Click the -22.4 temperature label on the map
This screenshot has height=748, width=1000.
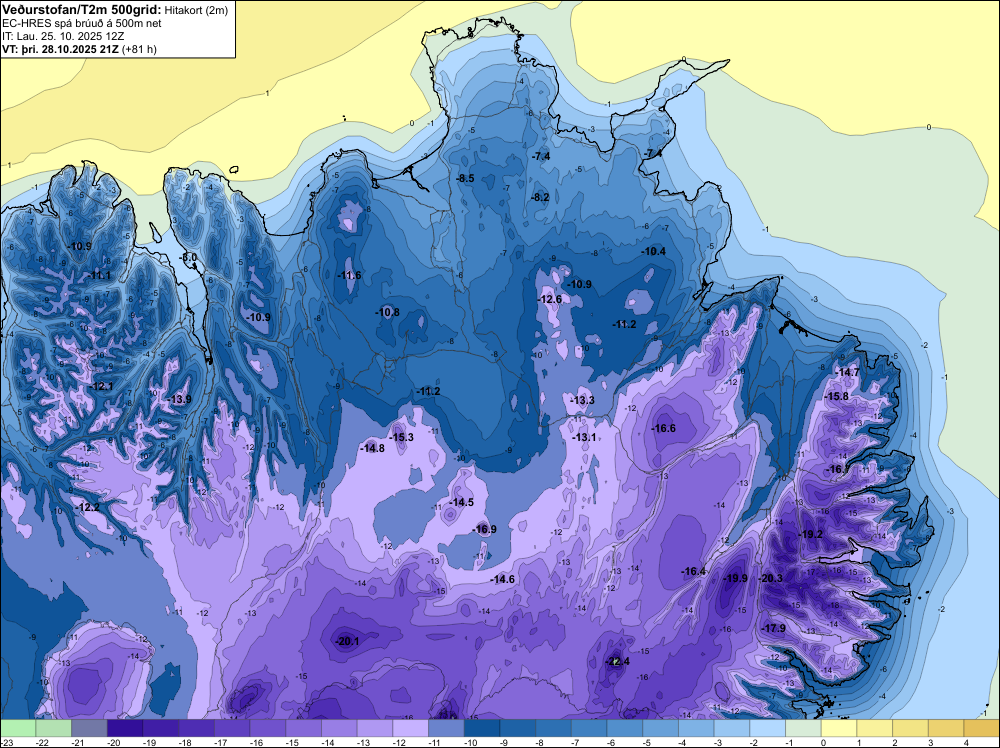(x=617, y=661)
